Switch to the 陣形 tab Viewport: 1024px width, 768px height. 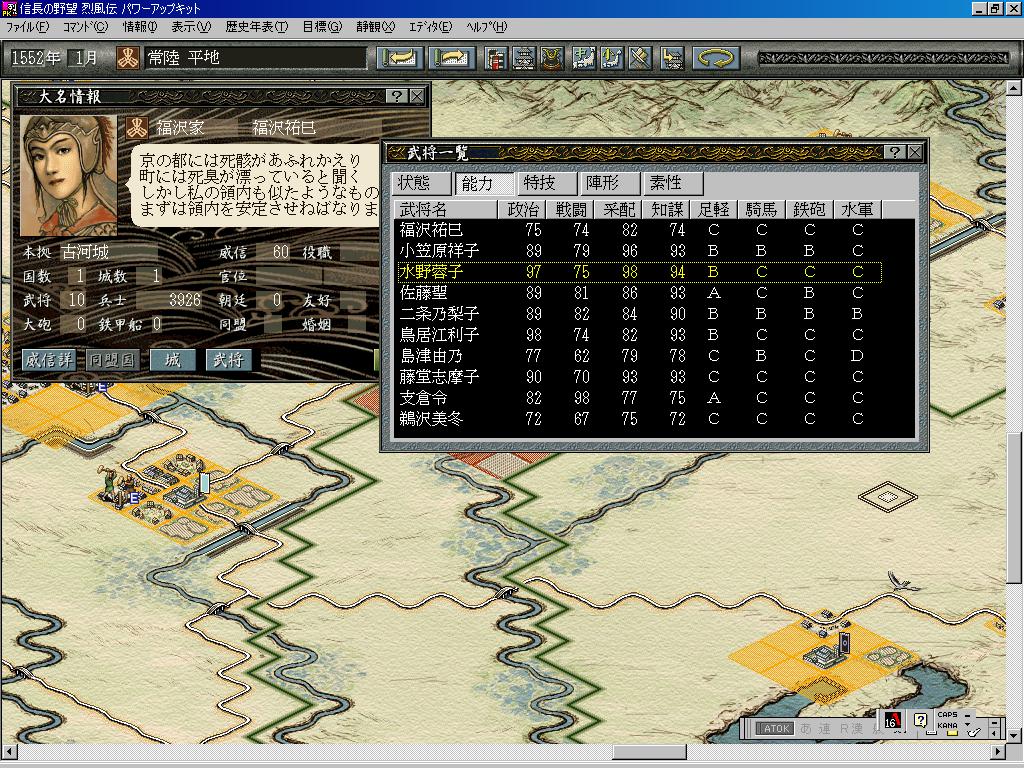tap(609, 183)
